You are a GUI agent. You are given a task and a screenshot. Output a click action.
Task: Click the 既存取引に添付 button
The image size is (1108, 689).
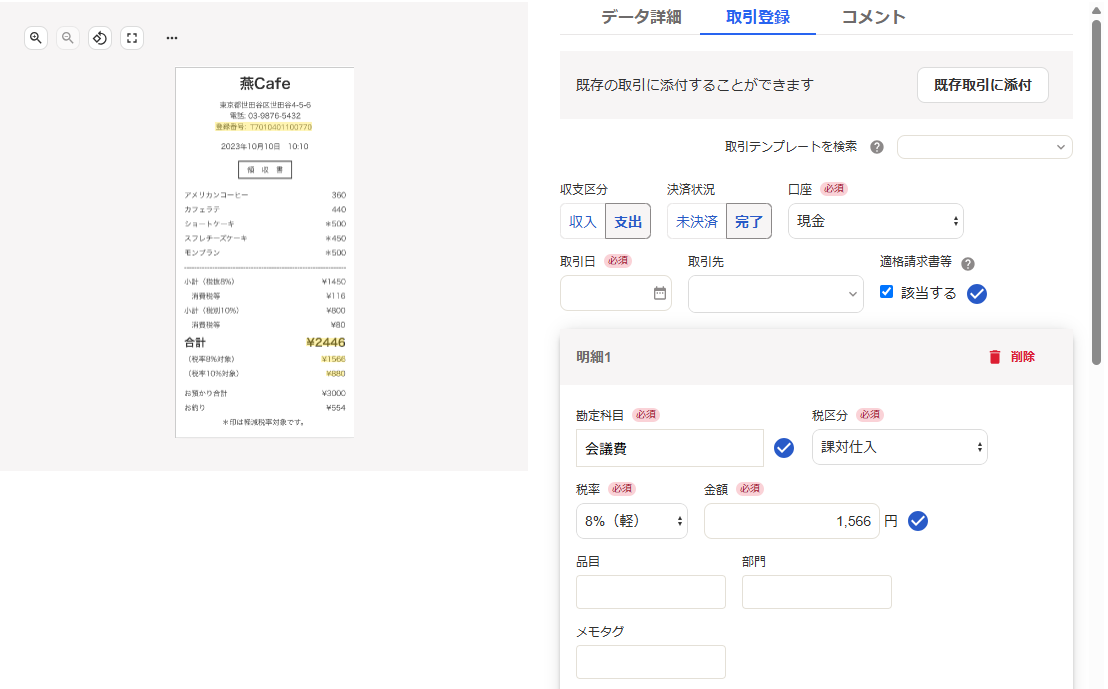(982, 85)
